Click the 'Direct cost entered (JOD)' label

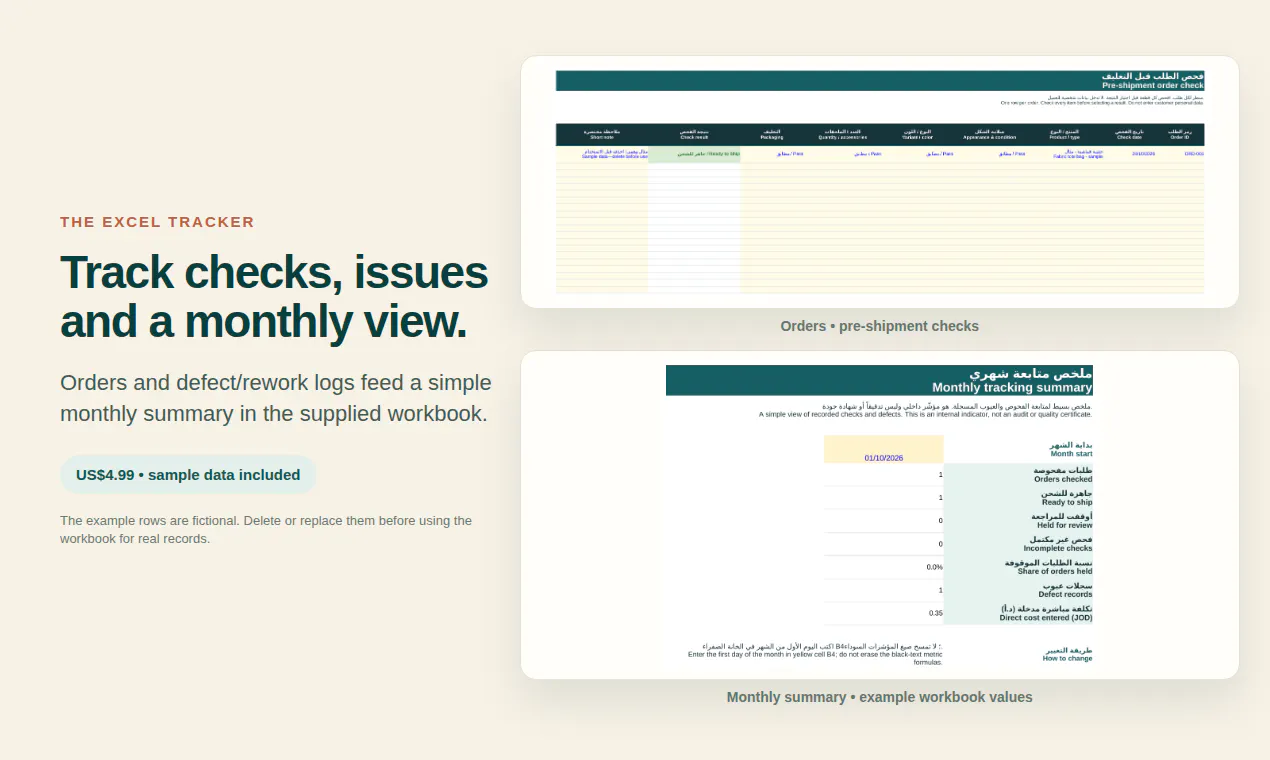pos(1046,618)
